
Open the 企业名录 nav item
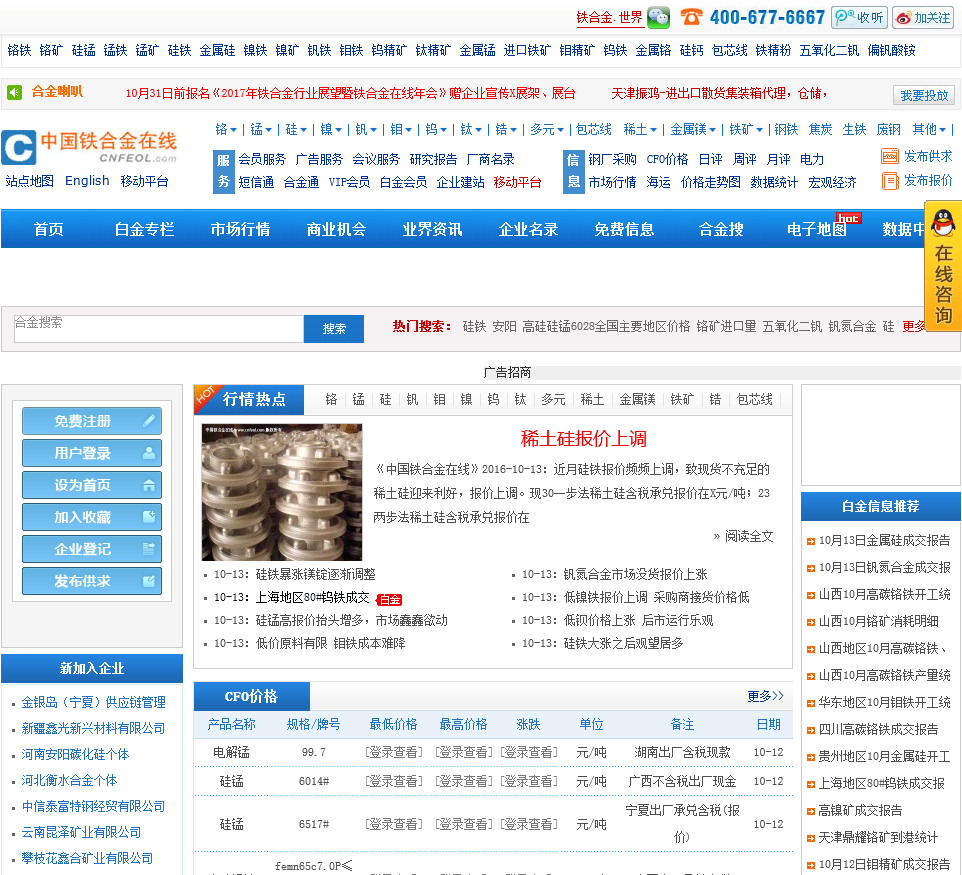528,229
